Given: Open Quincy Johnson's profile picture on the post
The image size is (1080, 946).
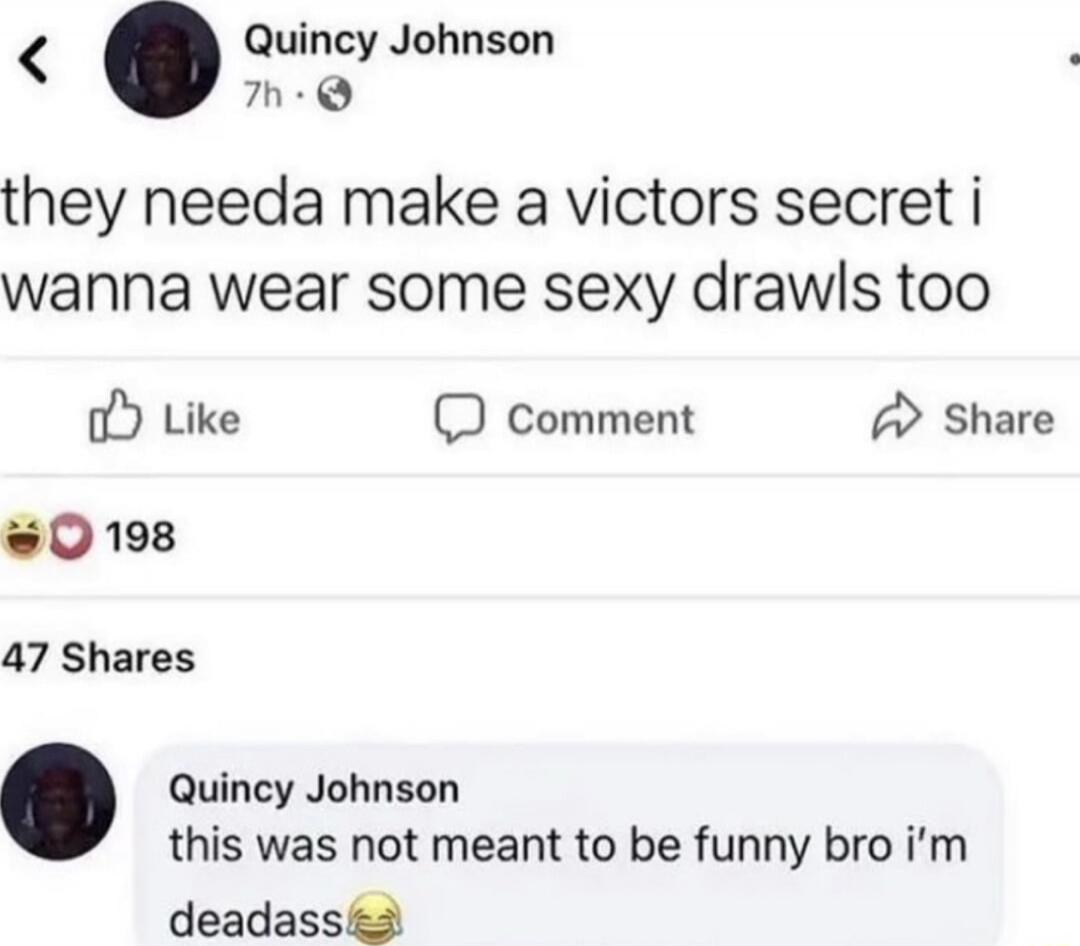Looking at the screenshot, I should pyautogui.click(x=165, y=62).
